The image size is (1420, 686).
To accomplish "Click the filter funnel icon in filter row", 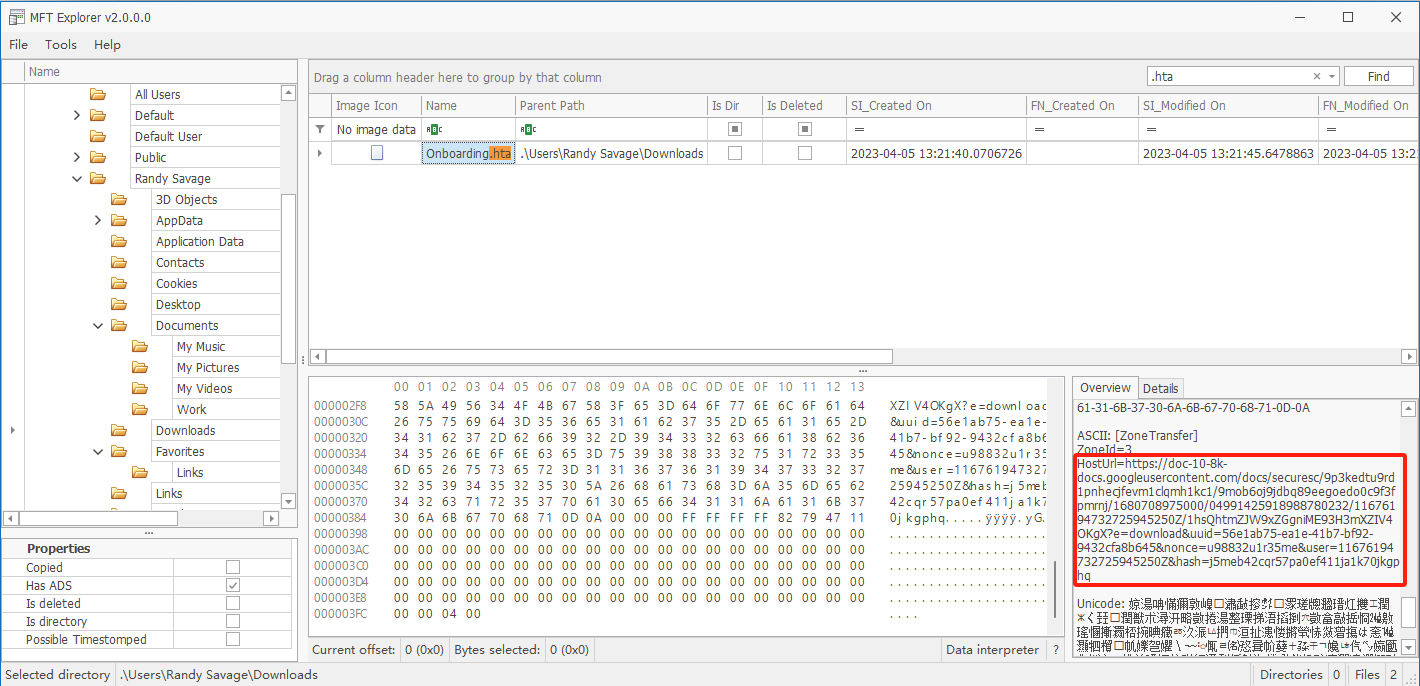I will pos(320,129).
